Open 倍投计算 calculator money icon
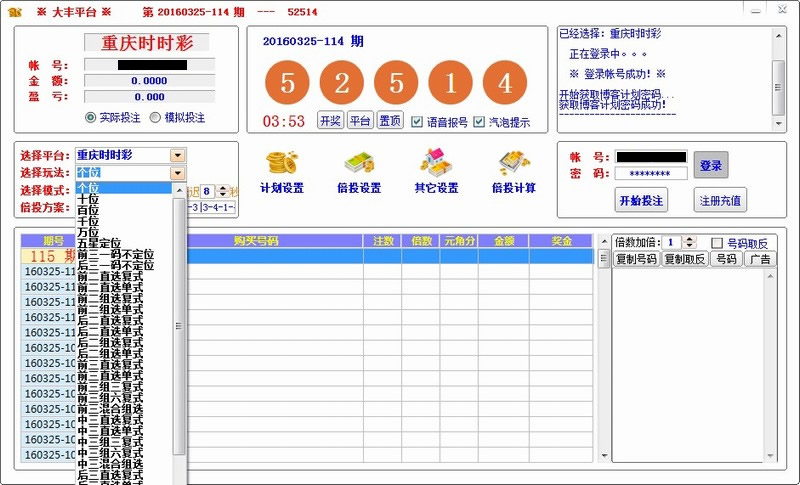This screenshot has width=800, height=485. tap(514, 163)
